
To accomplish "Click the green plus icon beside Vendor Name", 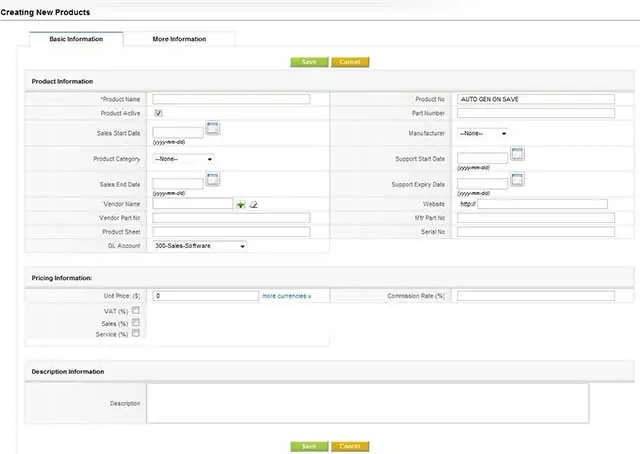I will click(240, 205).
